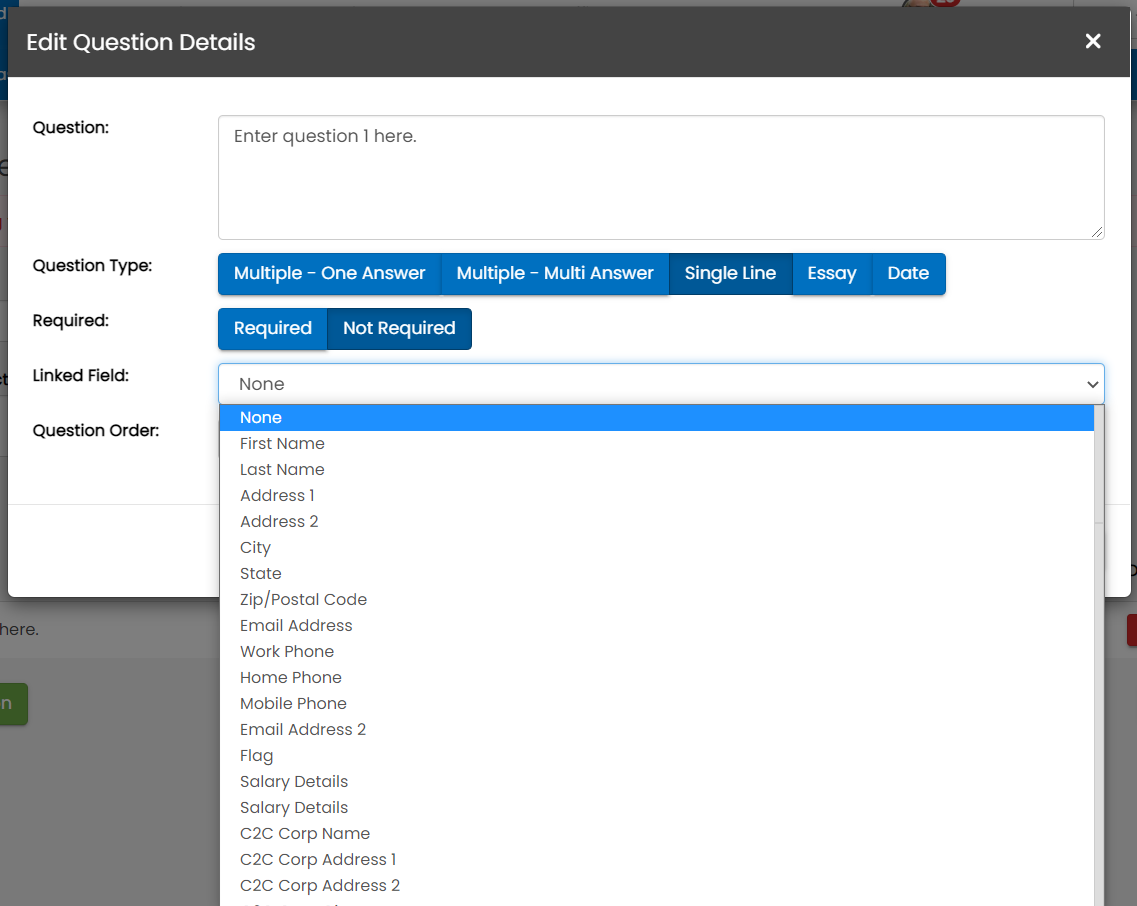Pick First Name from the dropdown list

(x=282, y=444)
